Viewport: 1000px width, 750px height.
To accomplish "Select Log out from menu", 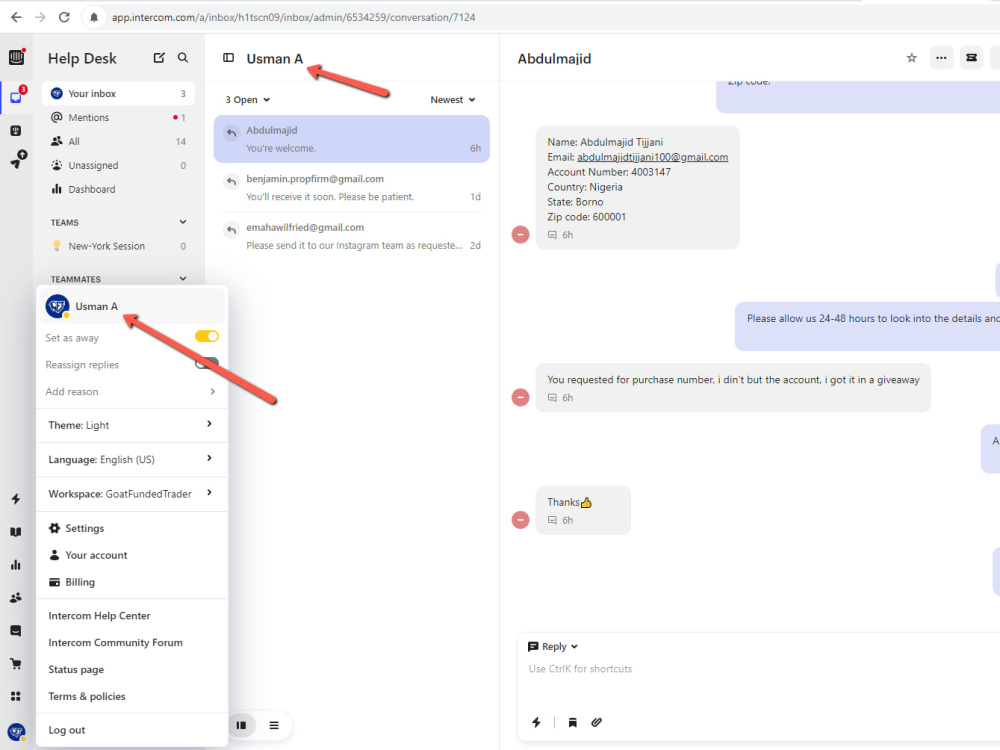I will pos(131,730).
